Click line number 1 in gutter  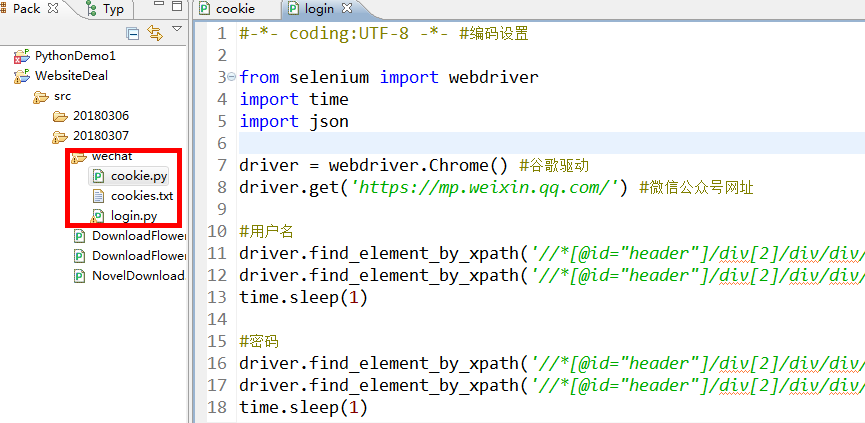(221, 34)
